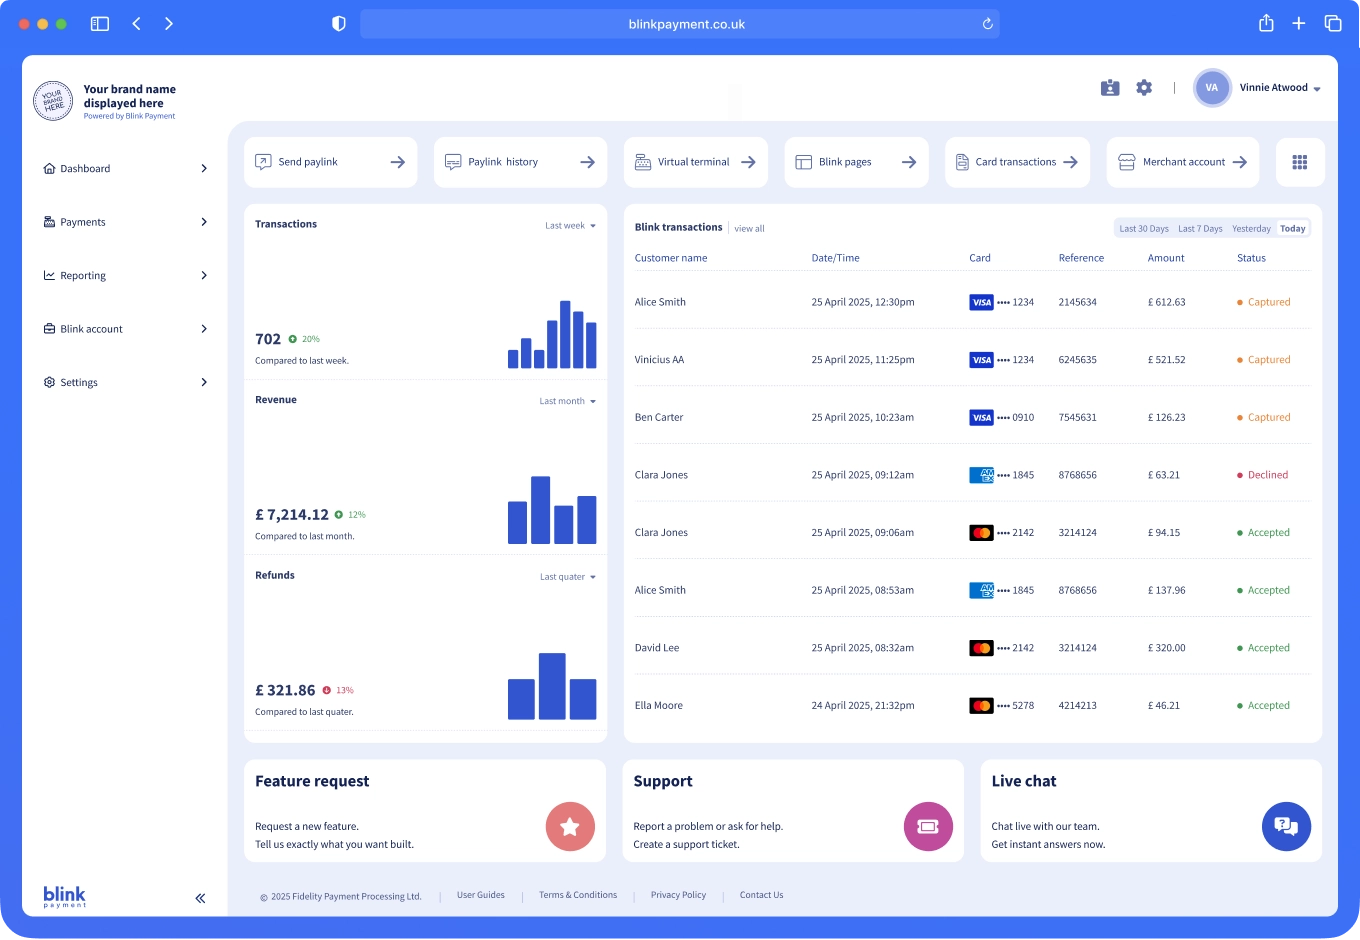Open the apps grid menu icon
The width and height of the screenshot is (1360, 940).
tap(1300, 162)
